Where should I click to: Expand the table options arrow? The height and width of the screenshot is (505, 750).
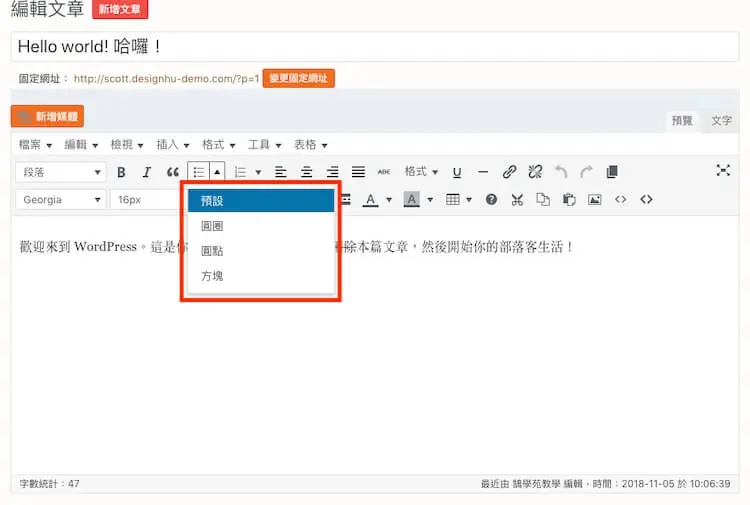tap(469, 199)
